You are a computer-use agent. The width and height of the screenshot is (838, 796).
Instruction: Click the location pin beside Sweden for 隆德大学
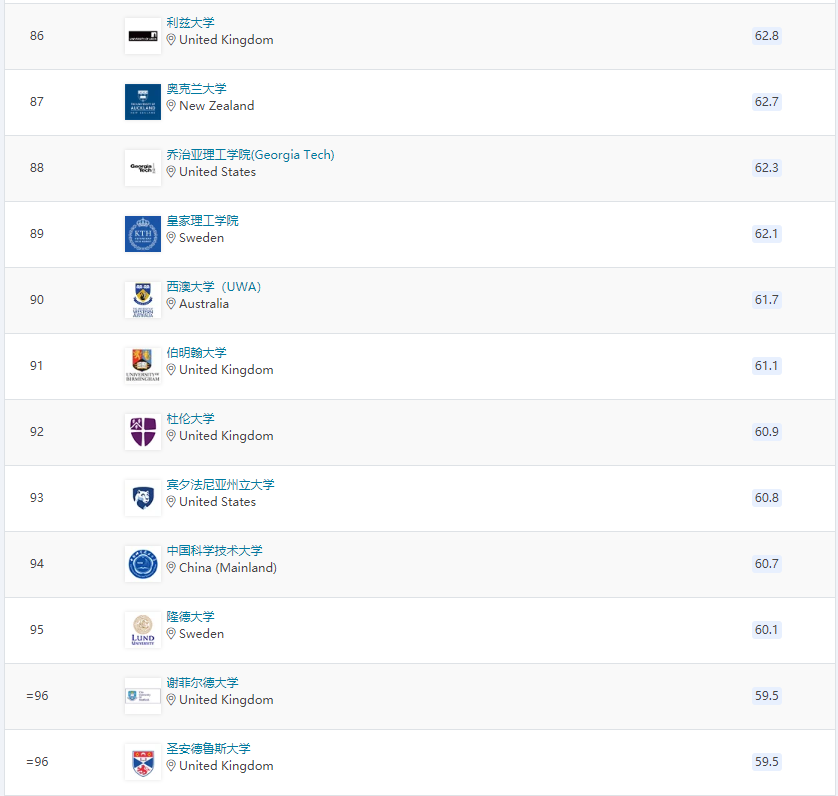click(171, 634)
